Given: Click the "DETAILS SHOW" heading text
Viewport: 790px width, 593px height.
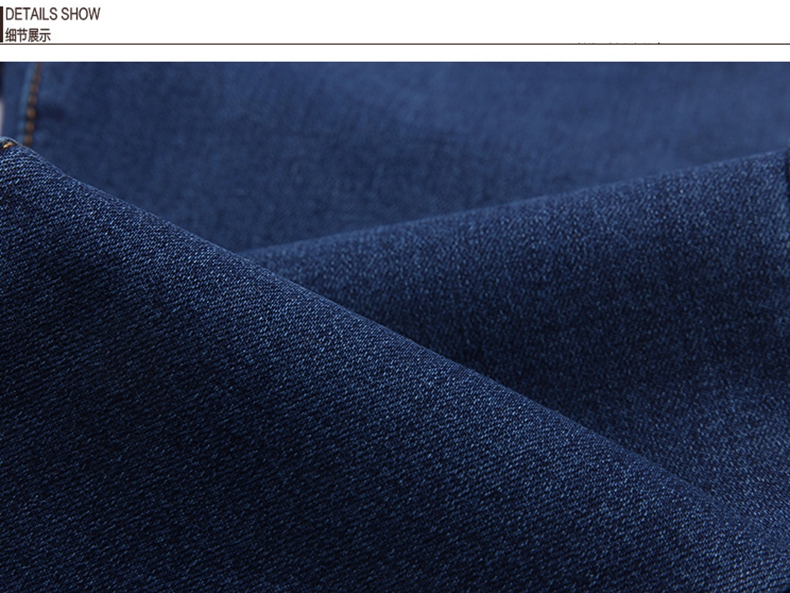Looking at the screenshot, I should tap(53, 15).
